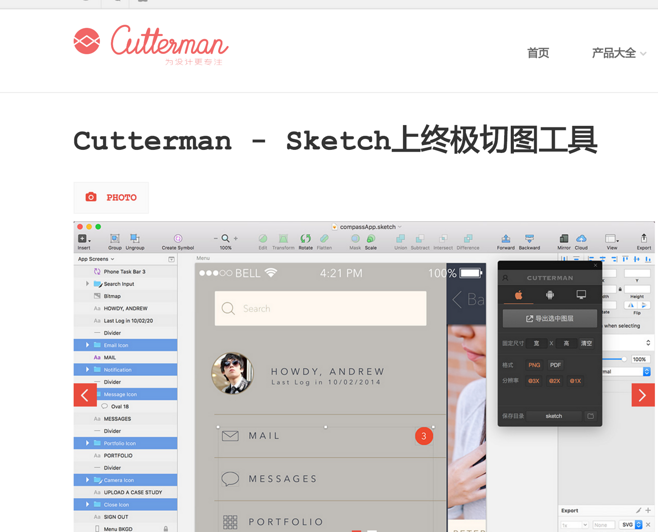Screen dimensions: 658x532
Task: Click the zoom in plus icon
Action: tap(236, 238)
